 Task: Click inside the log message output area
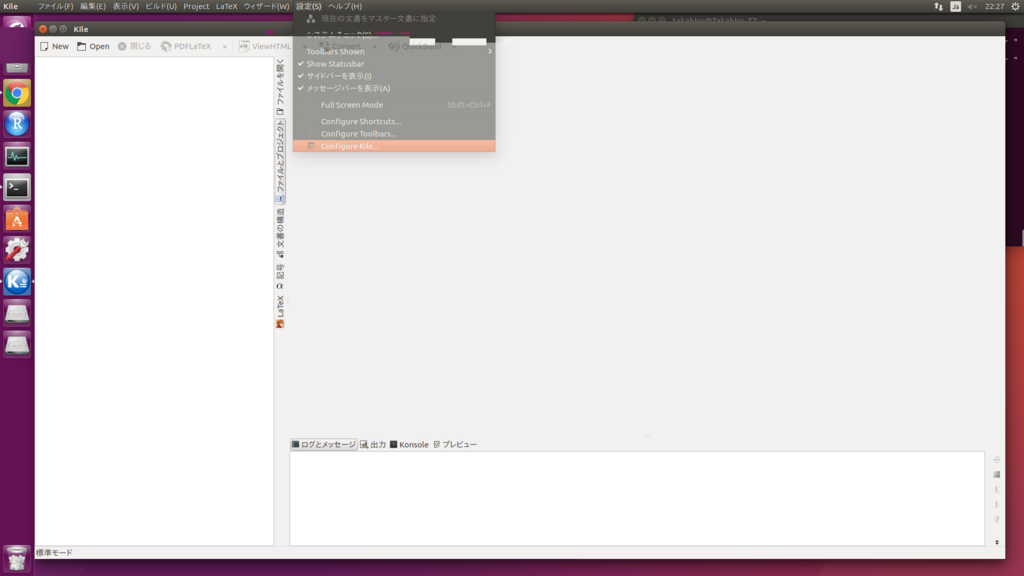click(637, 498)
